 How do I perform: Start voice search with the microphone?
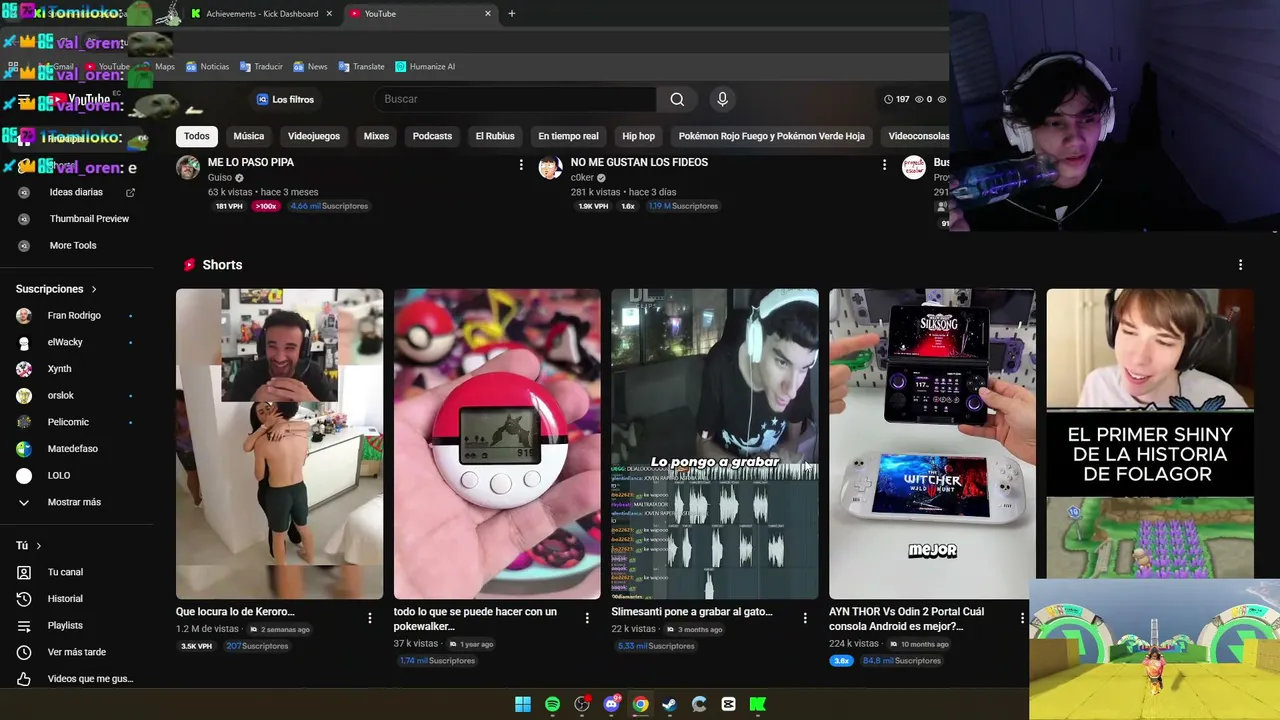(722, 99)
